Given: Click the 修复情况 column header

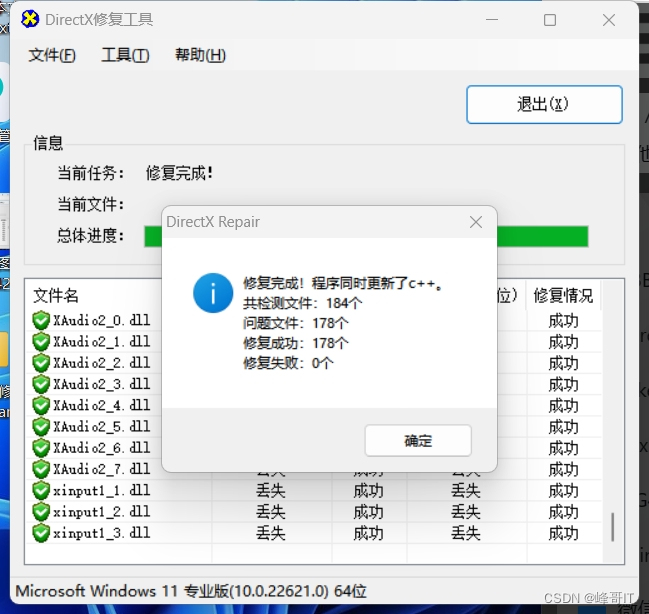Looking at the screenshot, I should click(563, 296).
